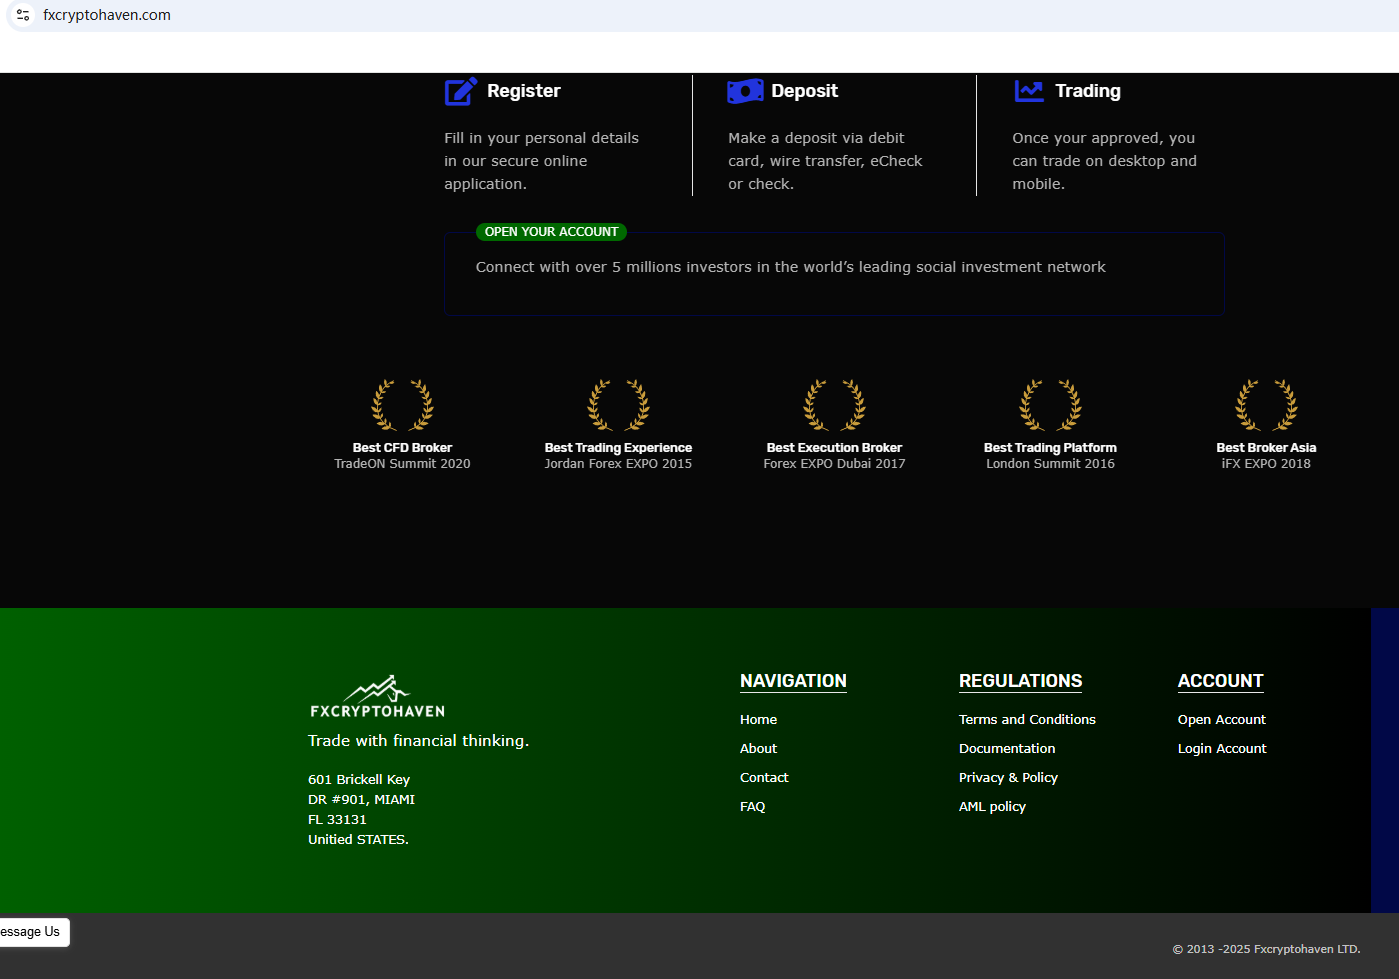The height and width of the screenshot is (979, 1399).
Task: Click the Best Trading Platform laurel wreath
Action: coord(1050,405)
